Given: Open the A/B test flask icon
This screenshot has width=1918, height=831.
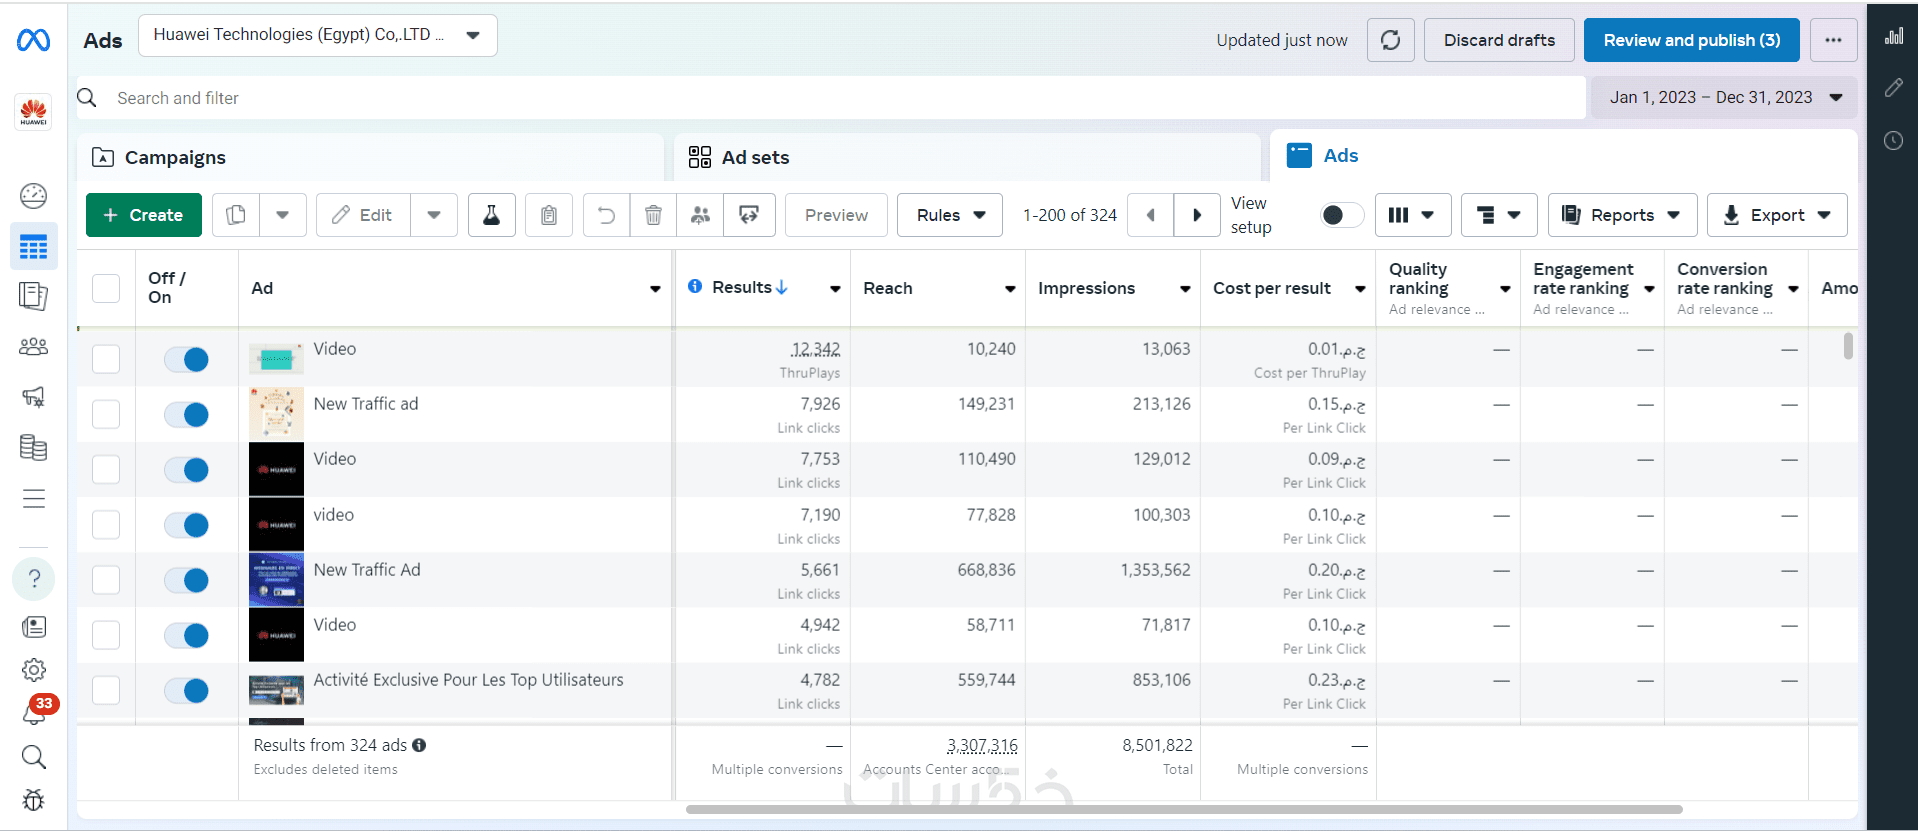Looking at the screenshot, I should (491, 215).
